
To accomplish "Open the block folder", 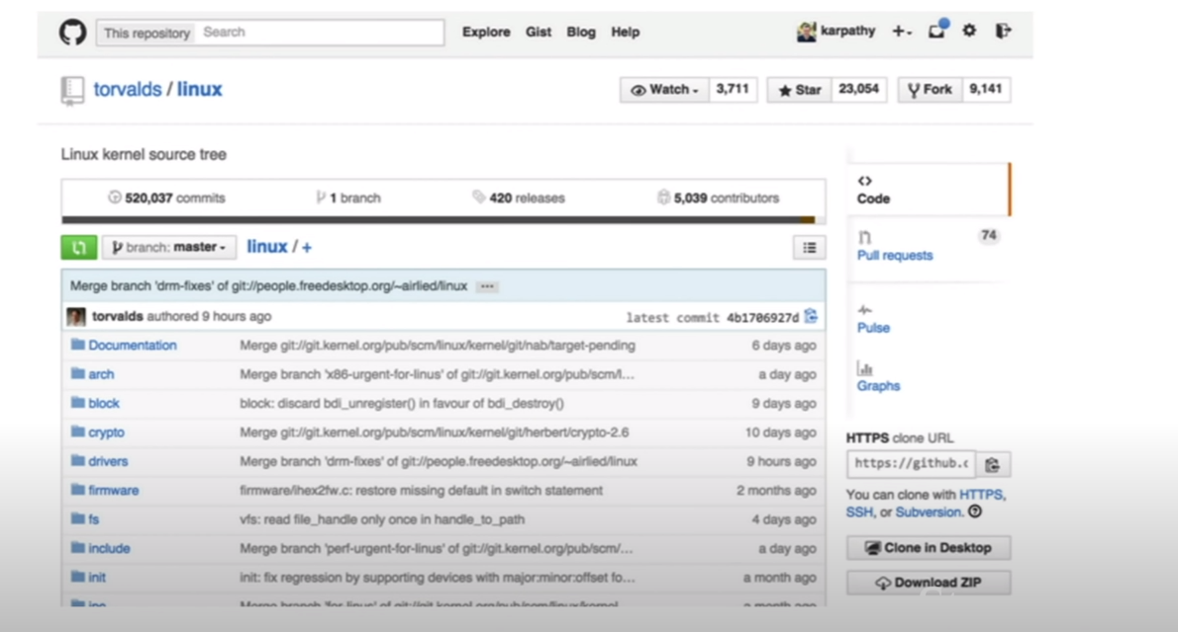I will (x=104, y=404).
